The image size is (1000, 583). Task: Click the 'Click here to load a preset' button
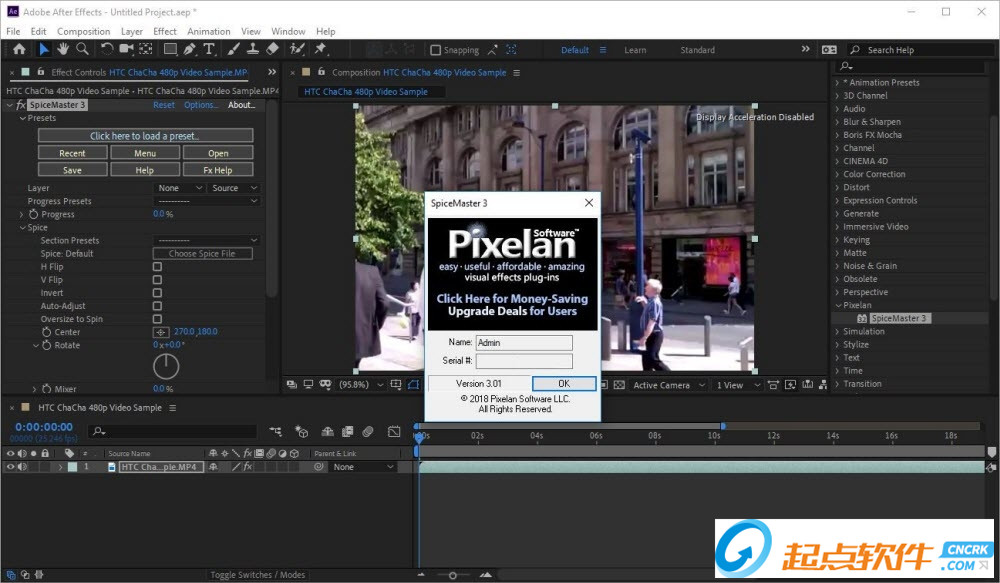point(145,136)
